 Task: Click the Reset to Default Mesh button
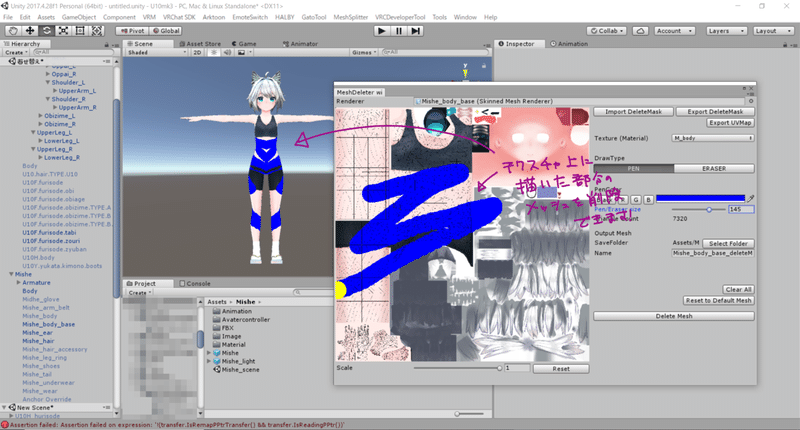pos(718,301)
